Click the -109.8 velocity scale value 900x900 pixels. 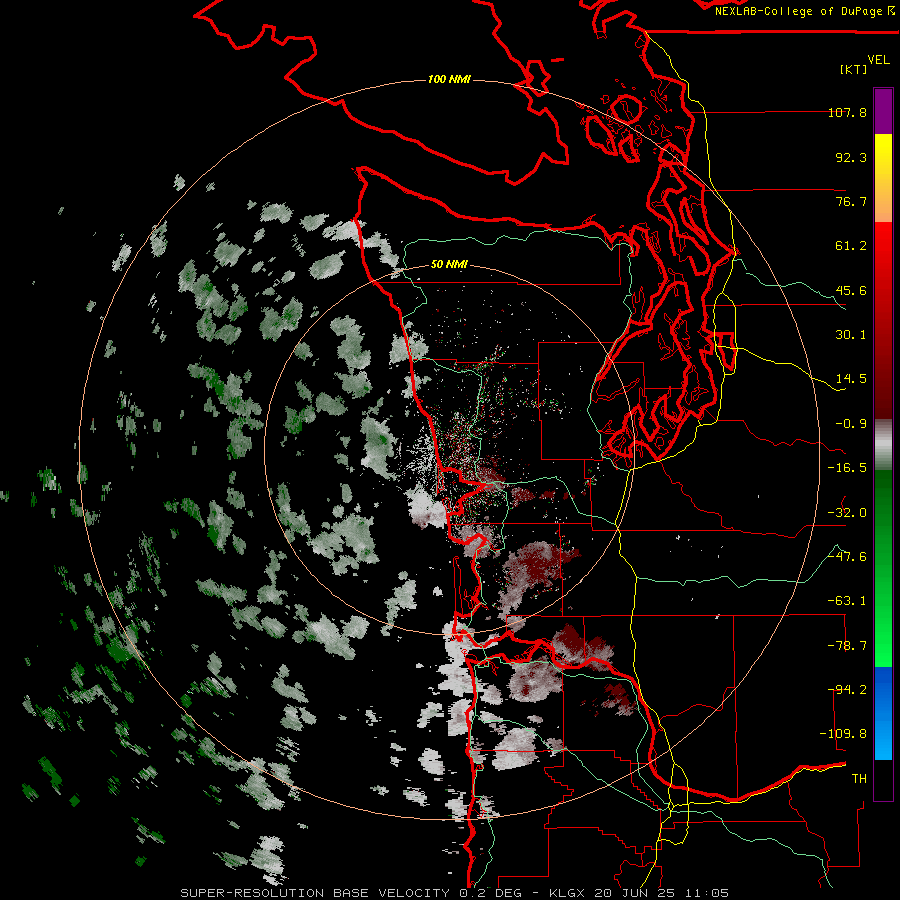(843, 734)
